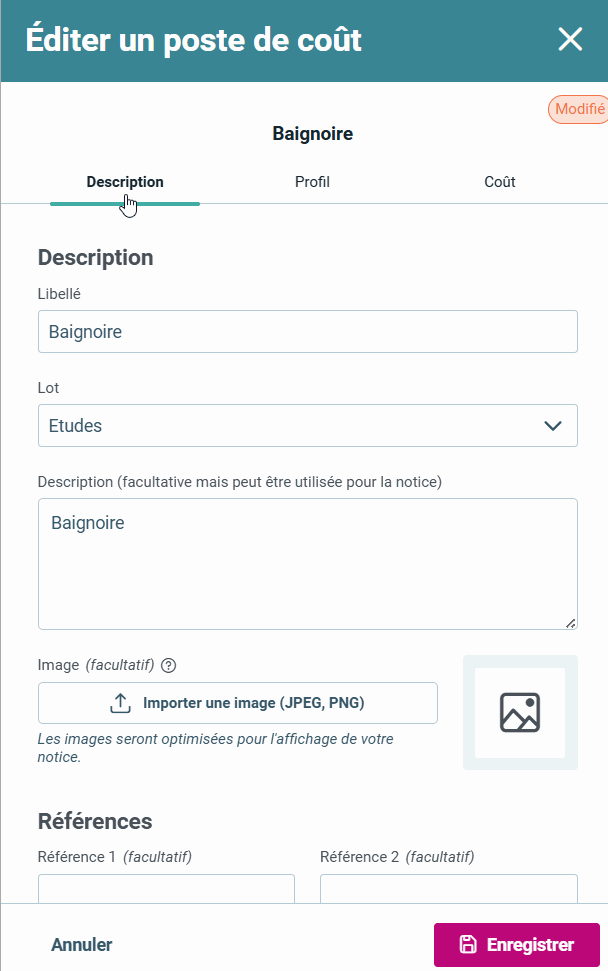Click the help icon beside Image label
Viewport: 608px width, 971px height.
[168, 665]
